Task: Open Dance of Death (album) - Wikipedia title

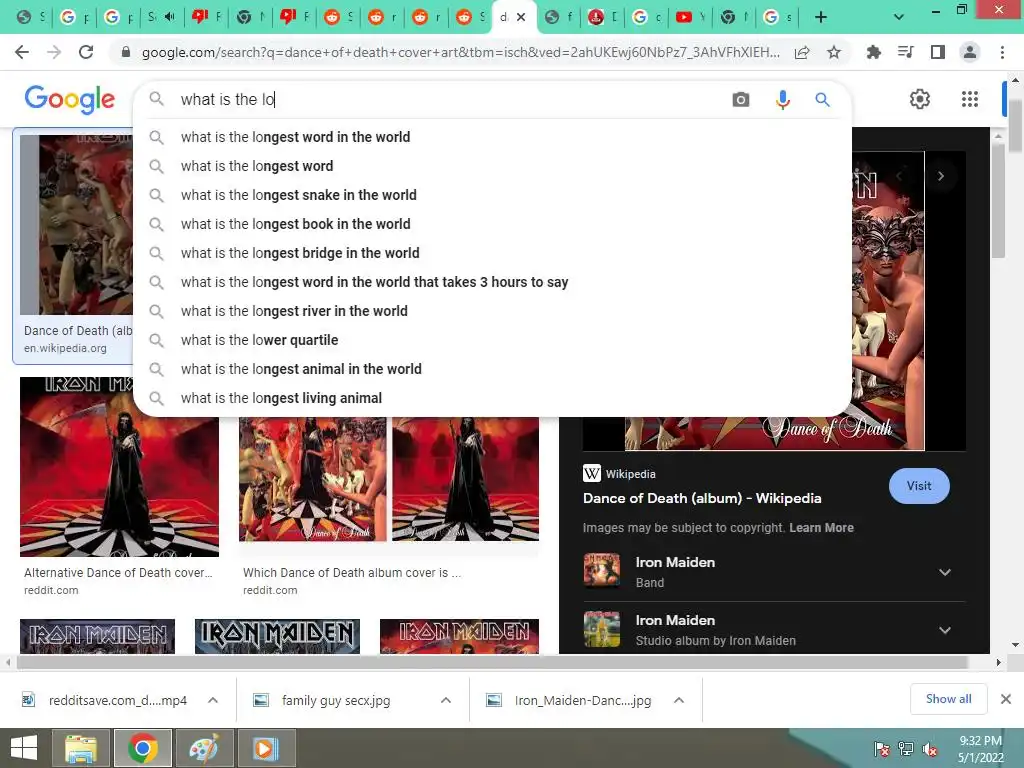Action: point(702,498)
